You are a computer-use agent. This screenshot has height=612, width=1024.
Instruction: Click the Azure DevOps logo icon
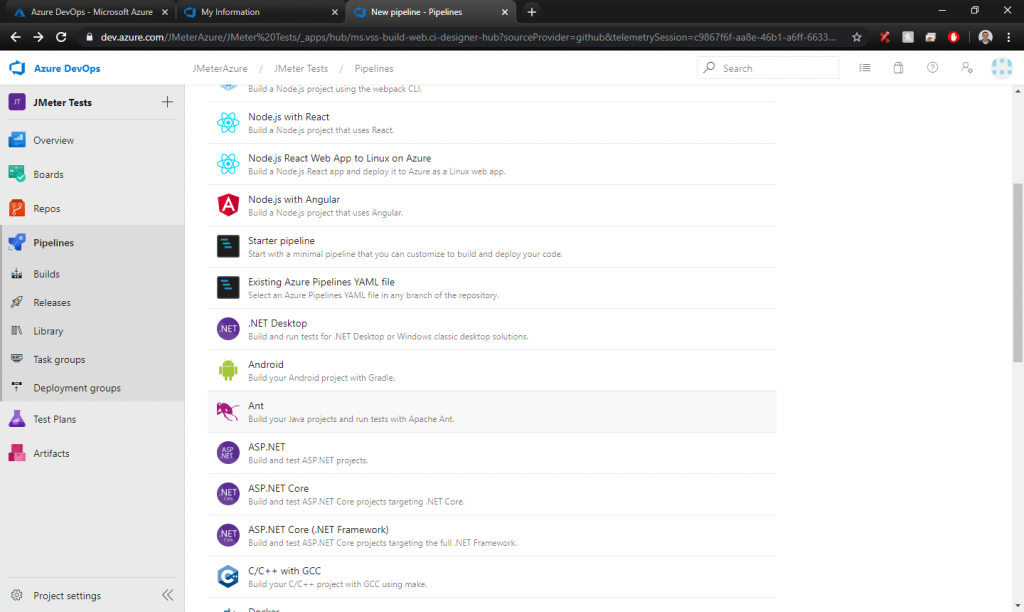click(x=17, y=68)
